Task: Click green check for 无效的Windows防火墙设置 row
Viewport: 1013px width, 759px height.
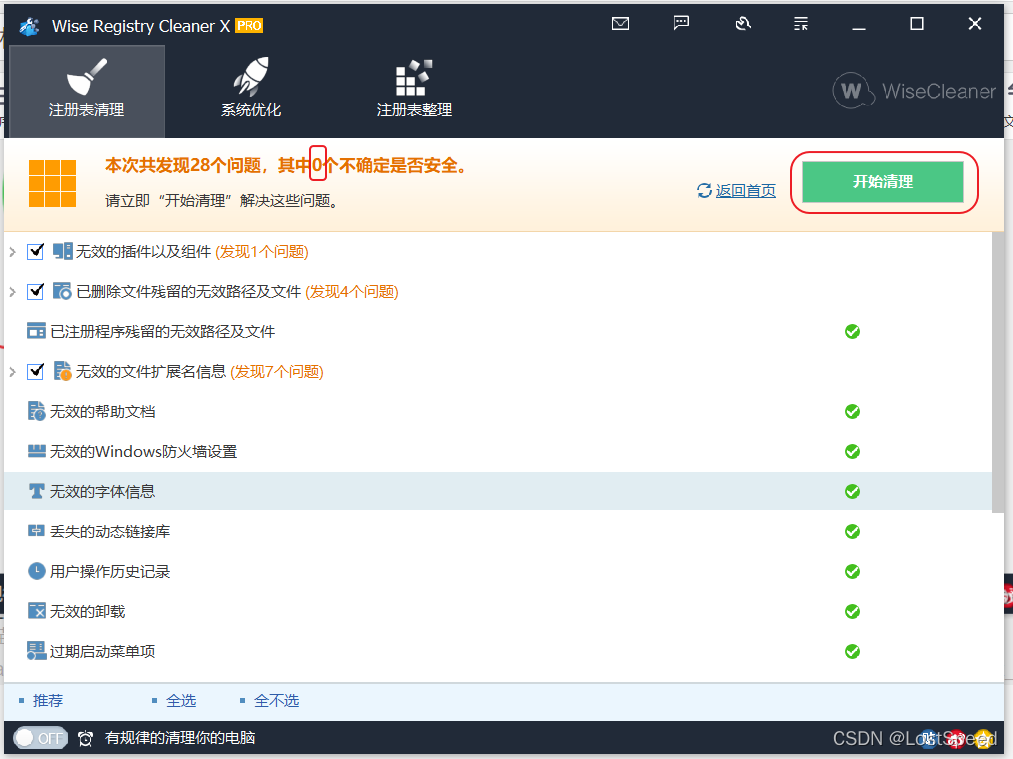Action: [852, 452]
